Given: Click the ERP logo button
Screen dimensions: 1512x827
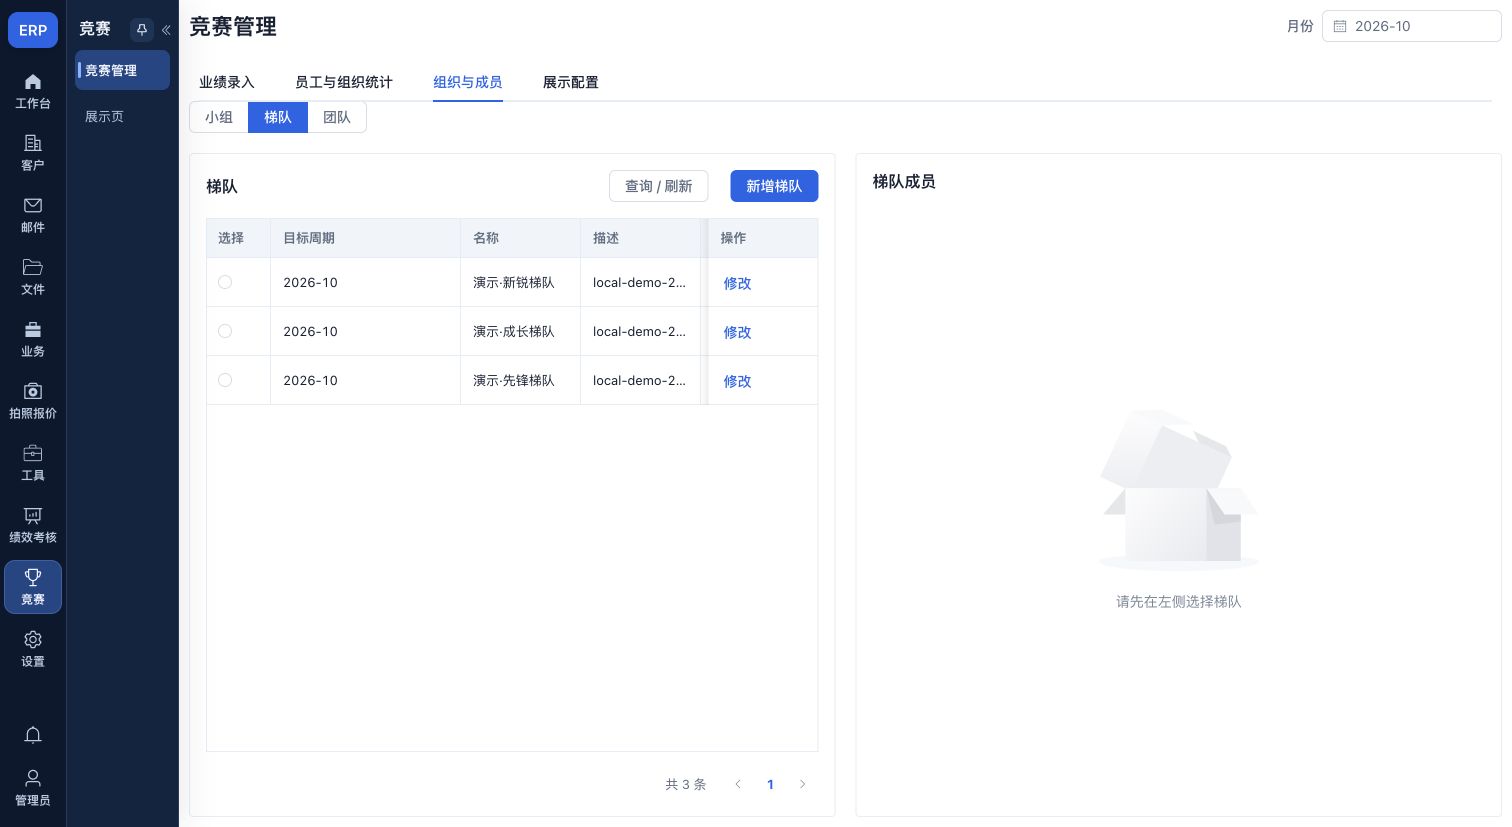Looking at the screenshot, I should point(33,30).
